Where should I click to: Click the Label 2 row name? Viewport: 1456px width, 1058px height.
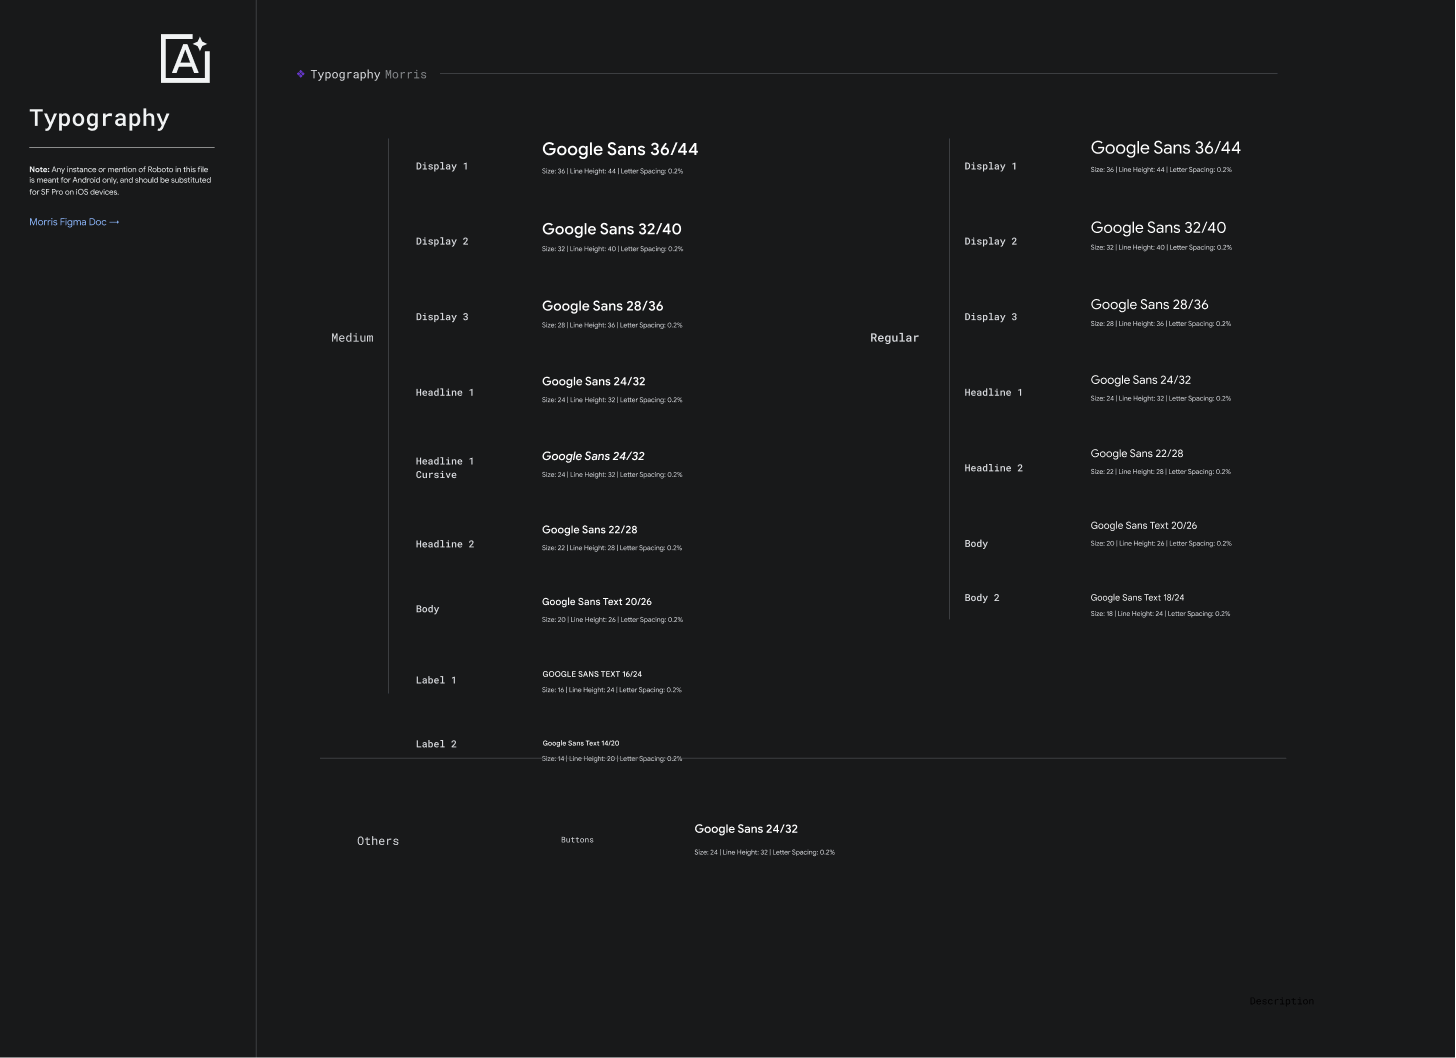pyautogui.click(x=436, y=744)
